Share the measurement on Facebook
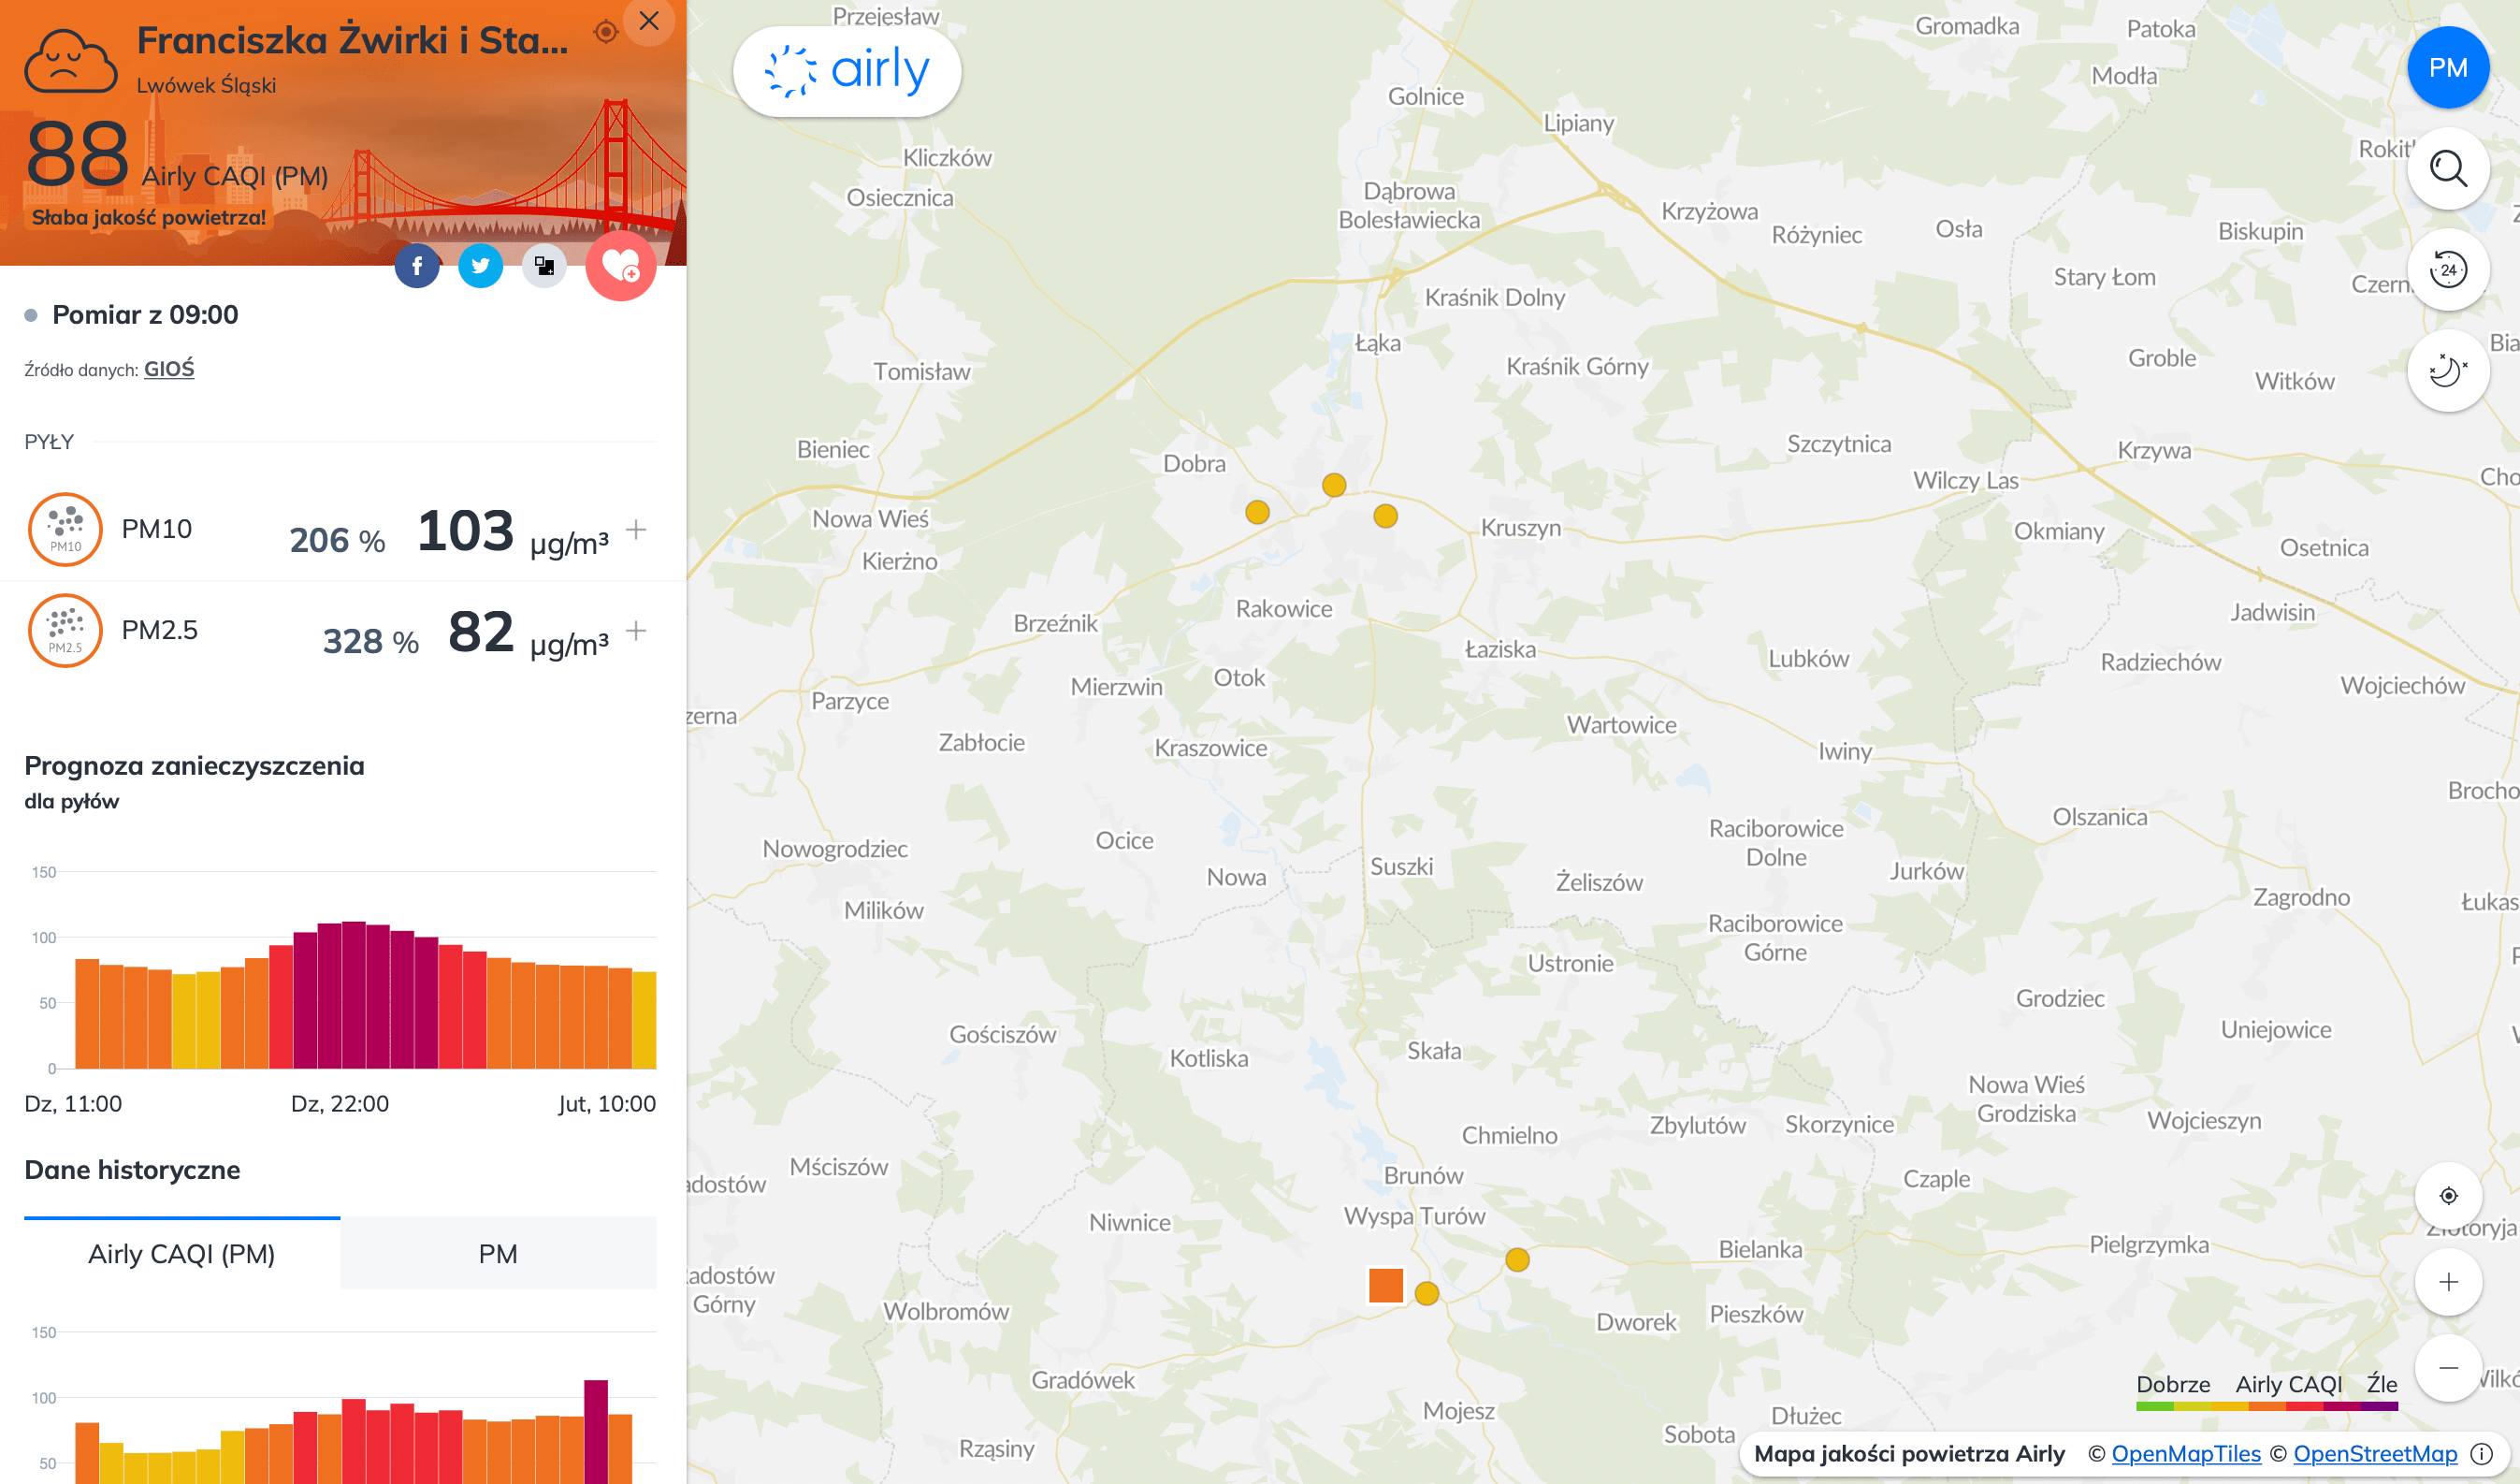This screenshot has width=2520, height=1484. coord(417,266)
